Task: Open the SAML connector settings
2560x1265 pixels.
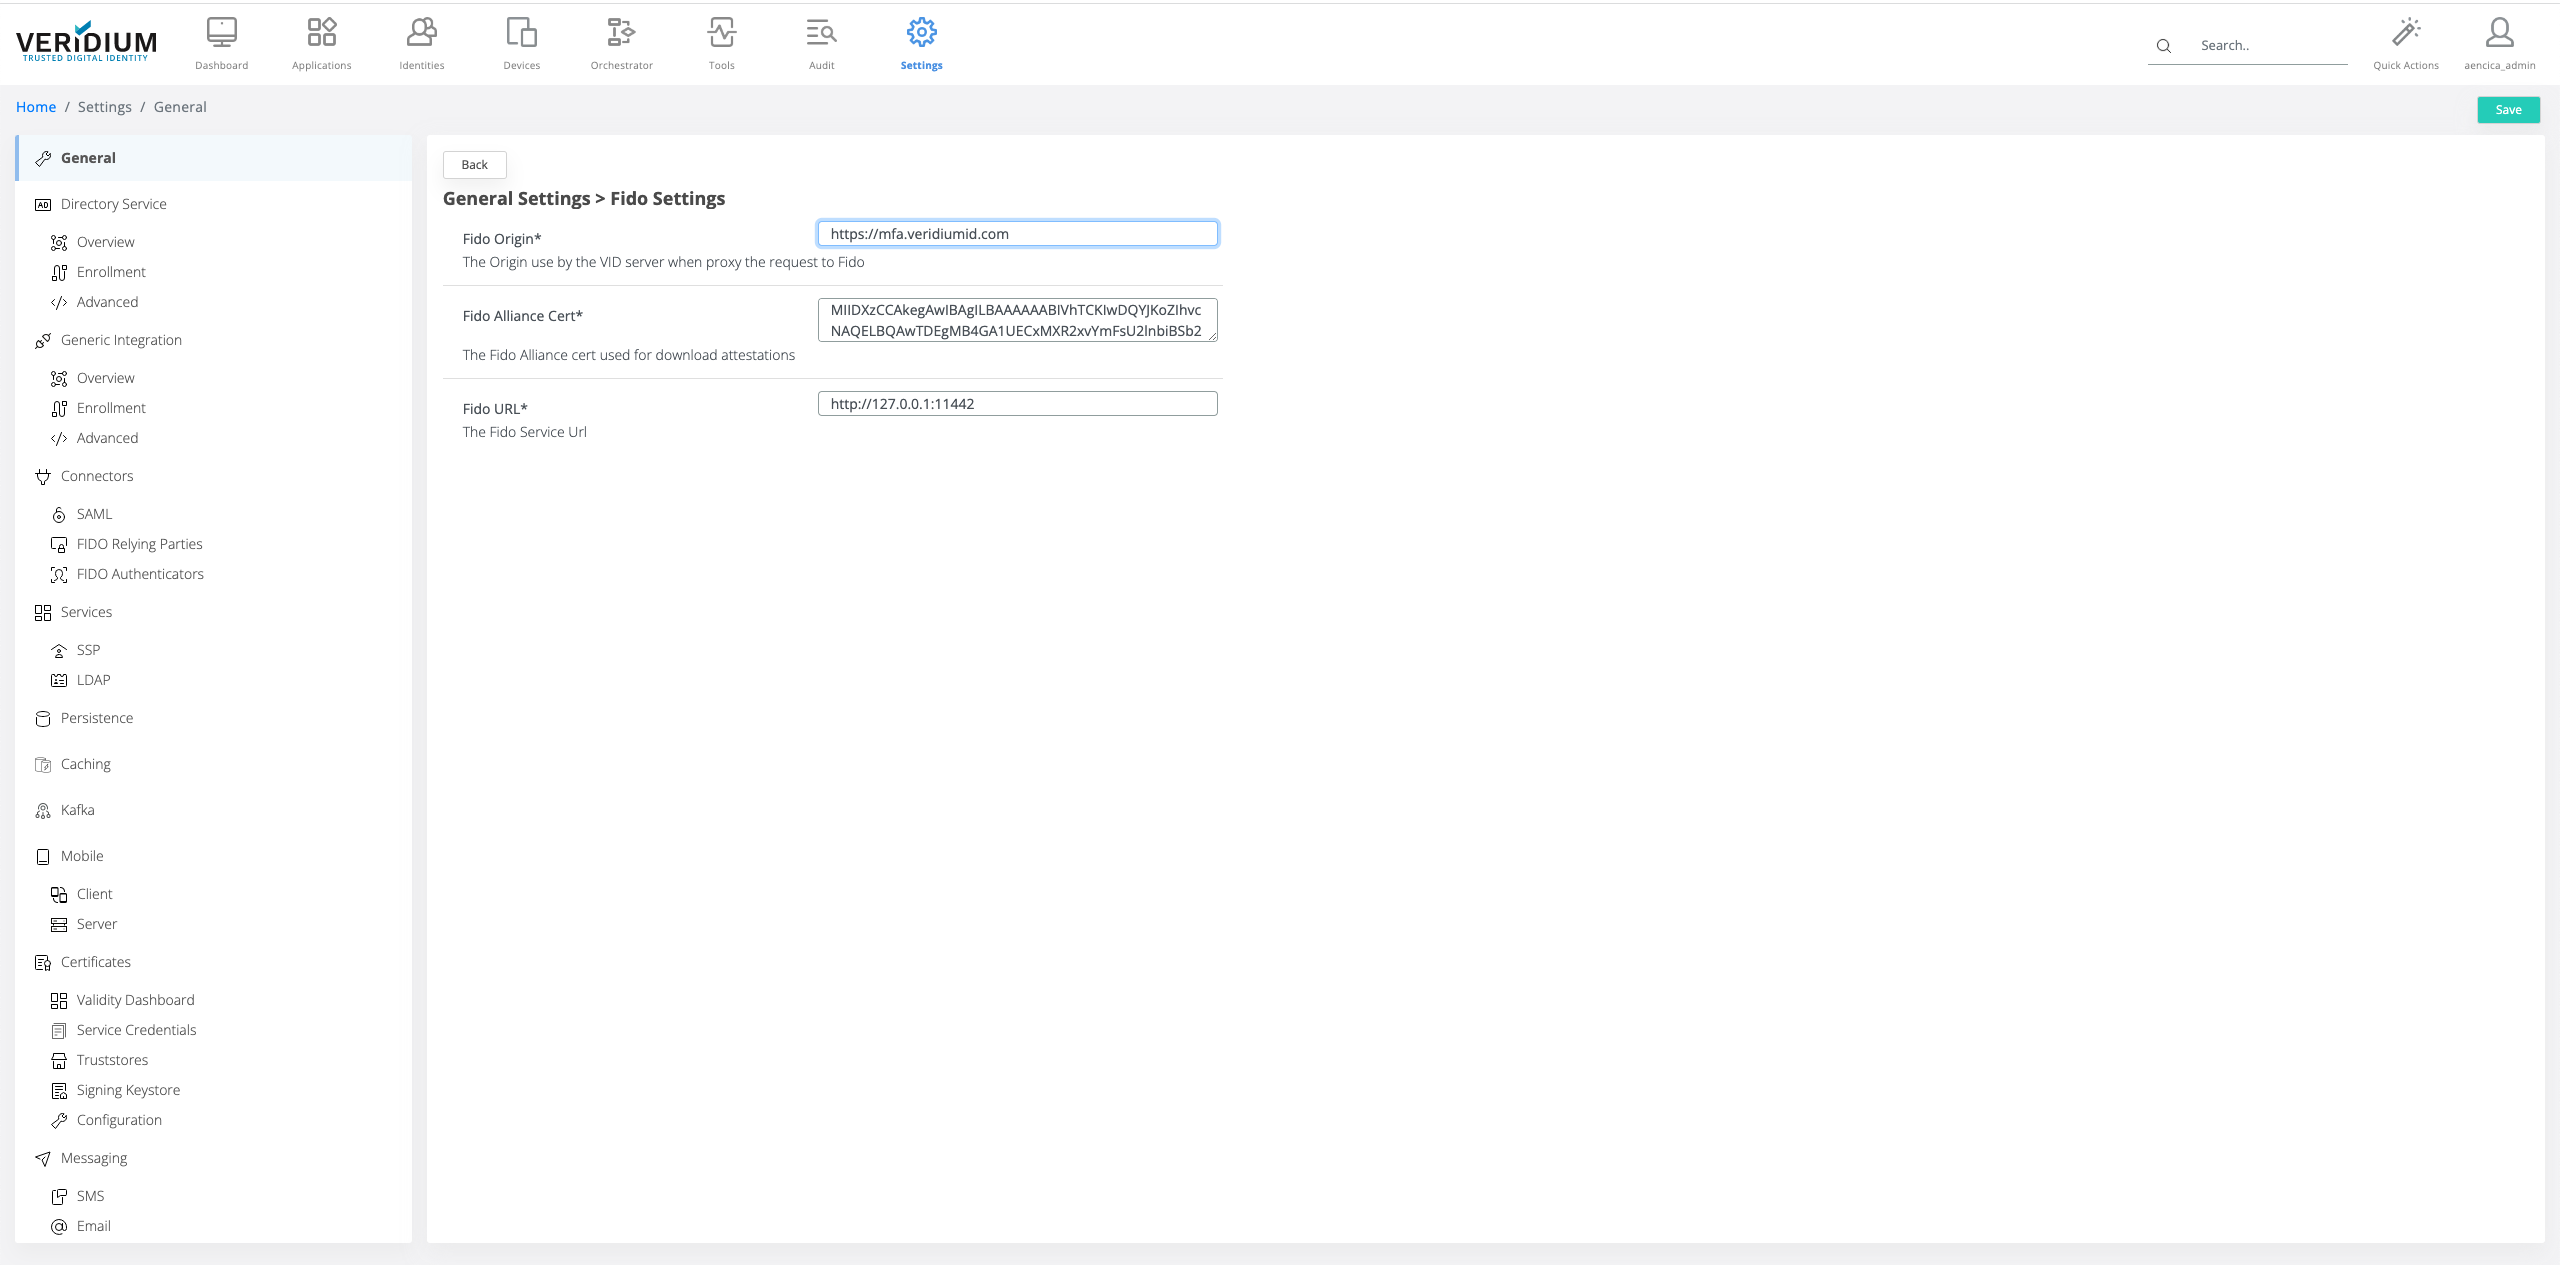Action: click(94, 514)
